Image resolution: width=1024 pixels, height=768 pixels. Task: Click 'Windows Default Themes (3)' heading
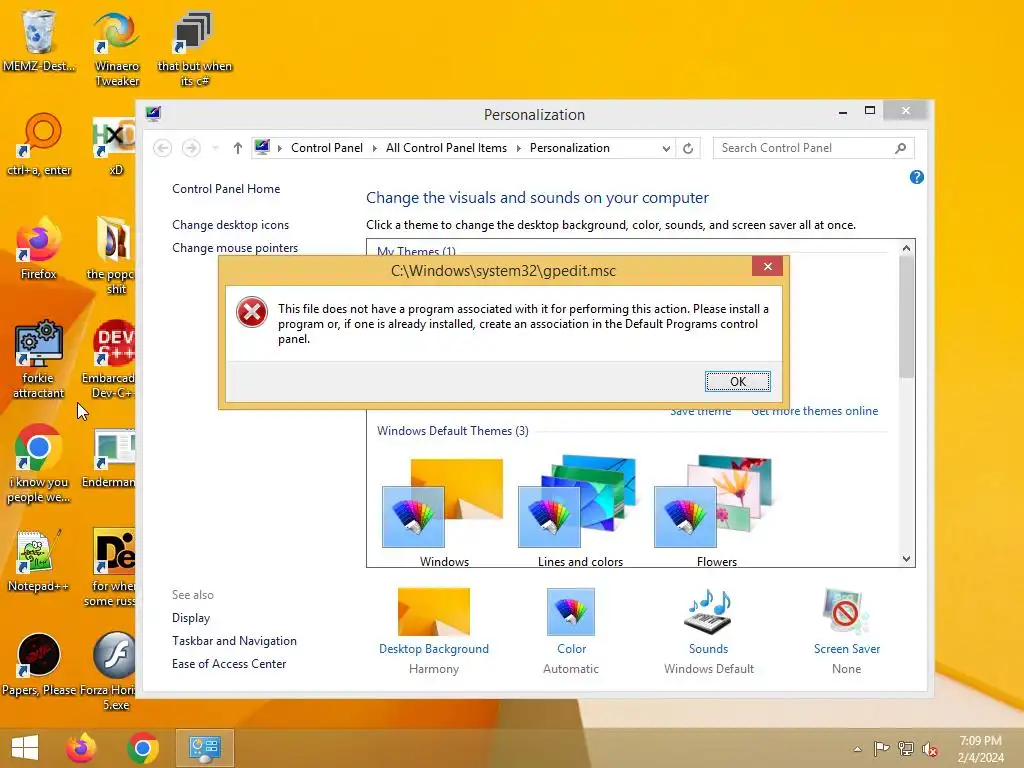click(453, 431)
